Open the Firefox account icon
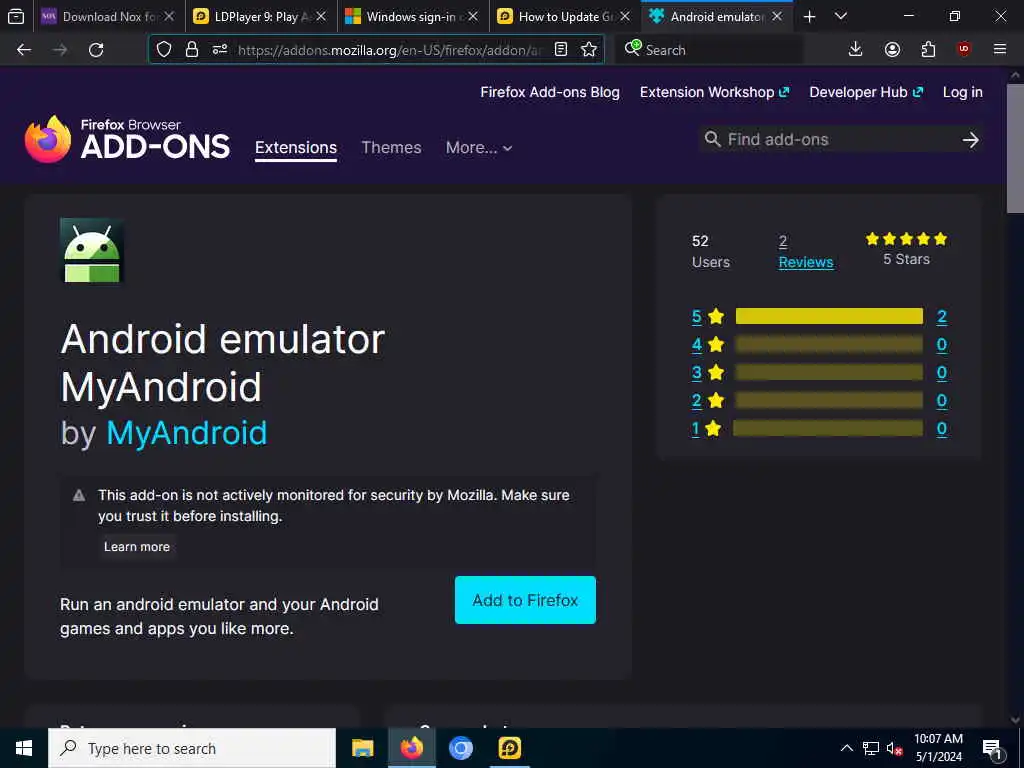 892,49
